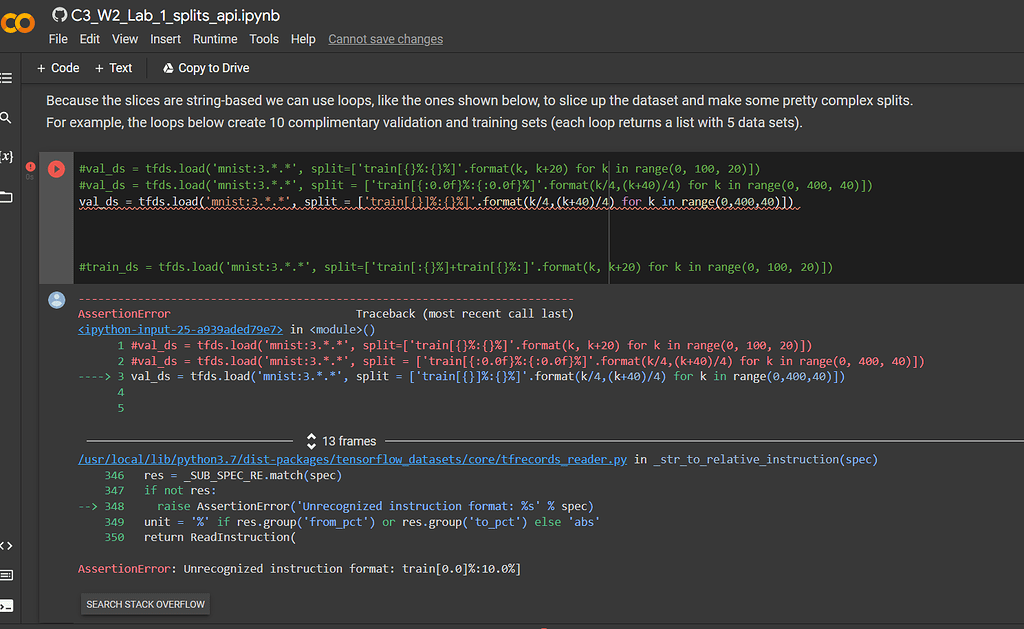Image resolution: width=1024 pixels, height=629 pixels.
Task: Click the red cell error indicator
Action: click(30, 166)
